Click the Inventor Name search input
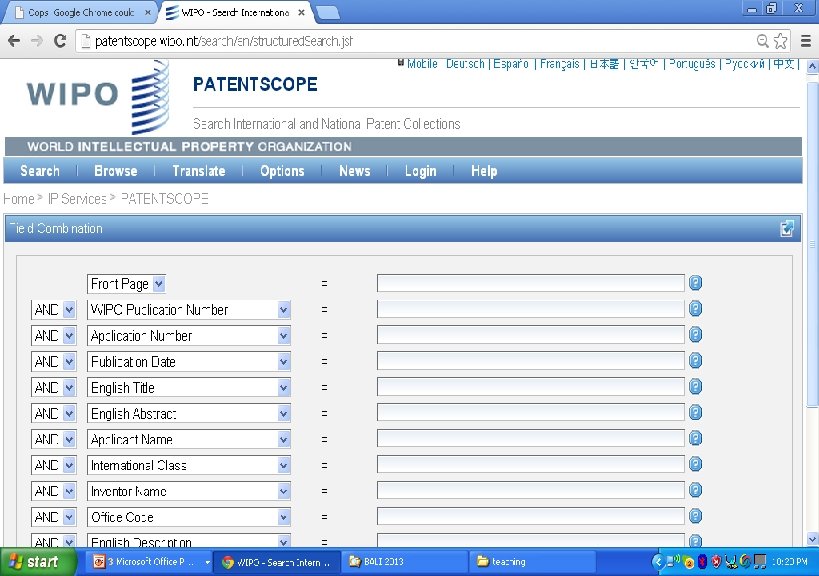819x576 pixels. click(x=531, y=490)
